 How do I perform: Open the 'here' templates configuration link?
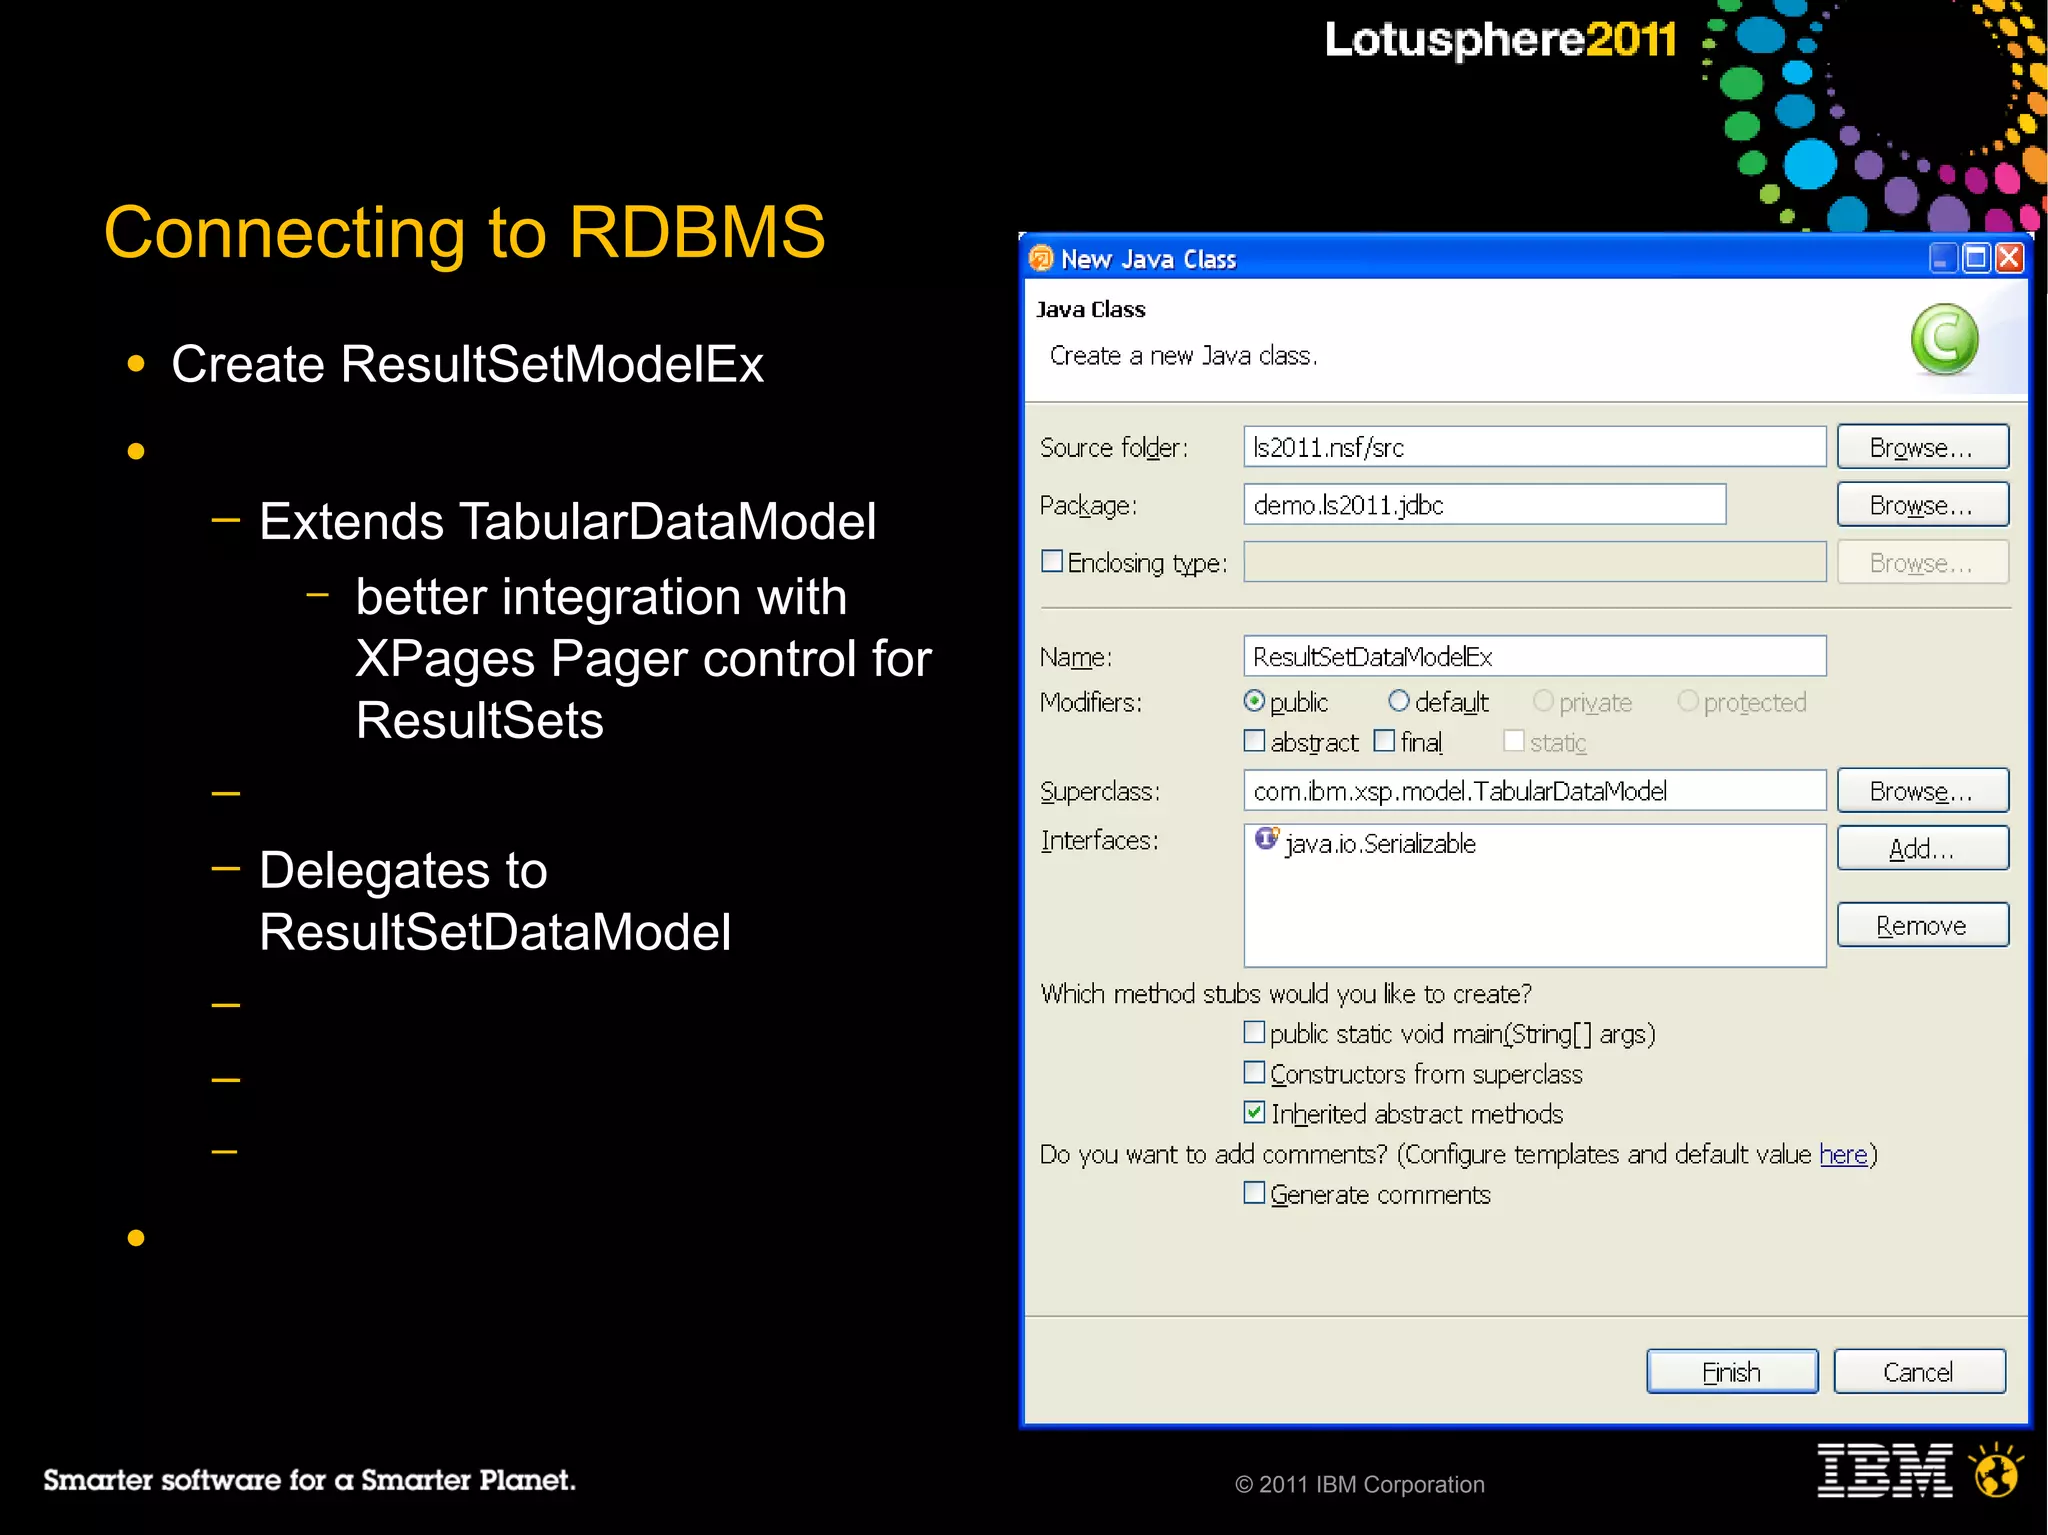pos(1843,1155)
